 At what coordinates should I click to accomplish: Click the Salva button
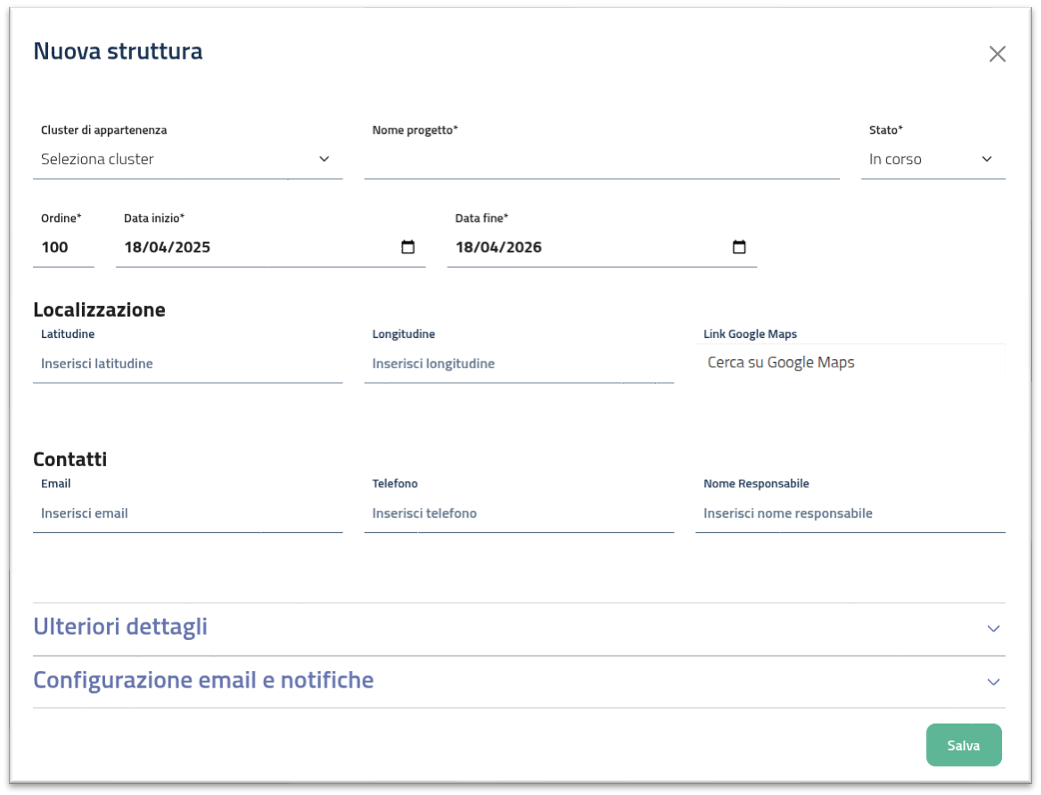coord(963,745)
